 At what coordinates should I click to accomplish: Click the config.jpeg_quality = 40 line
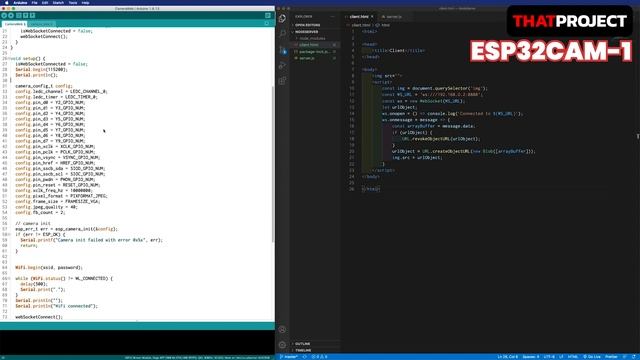[x=46, y=207]
